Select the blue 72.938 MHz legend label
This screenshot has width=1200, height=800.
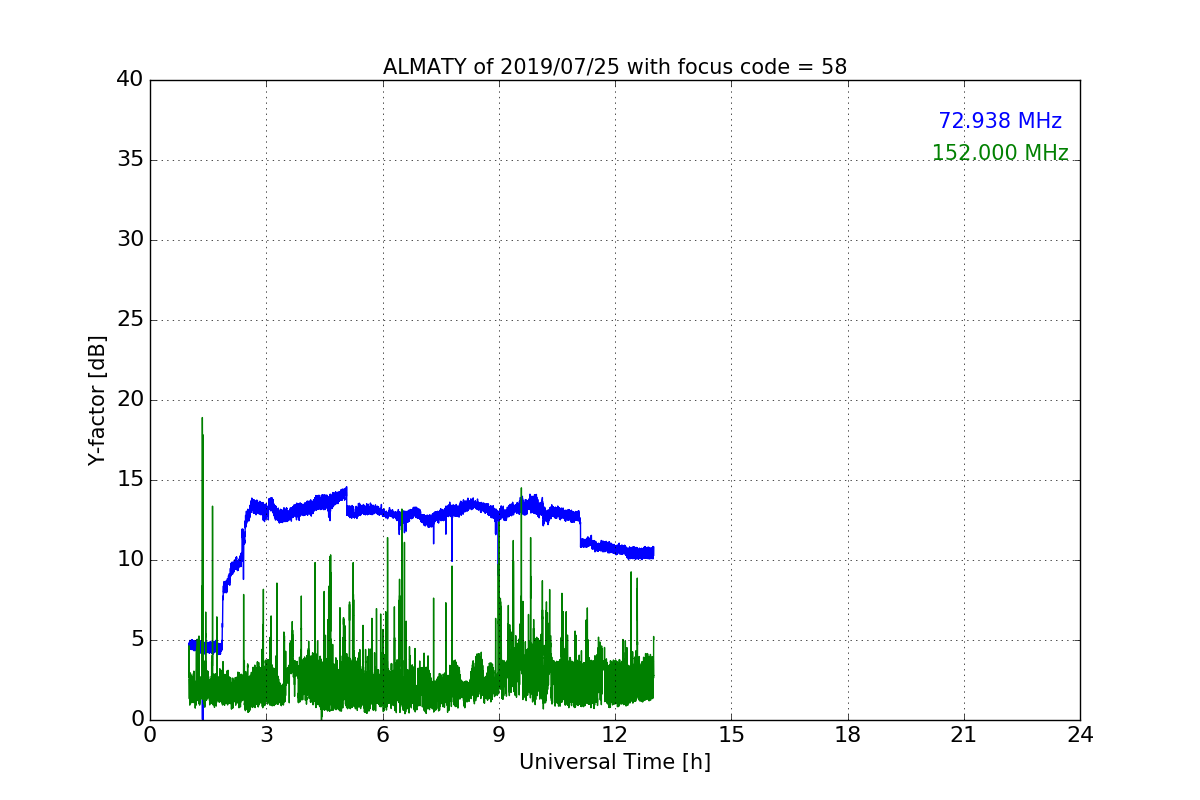click(x=999, y=121)
